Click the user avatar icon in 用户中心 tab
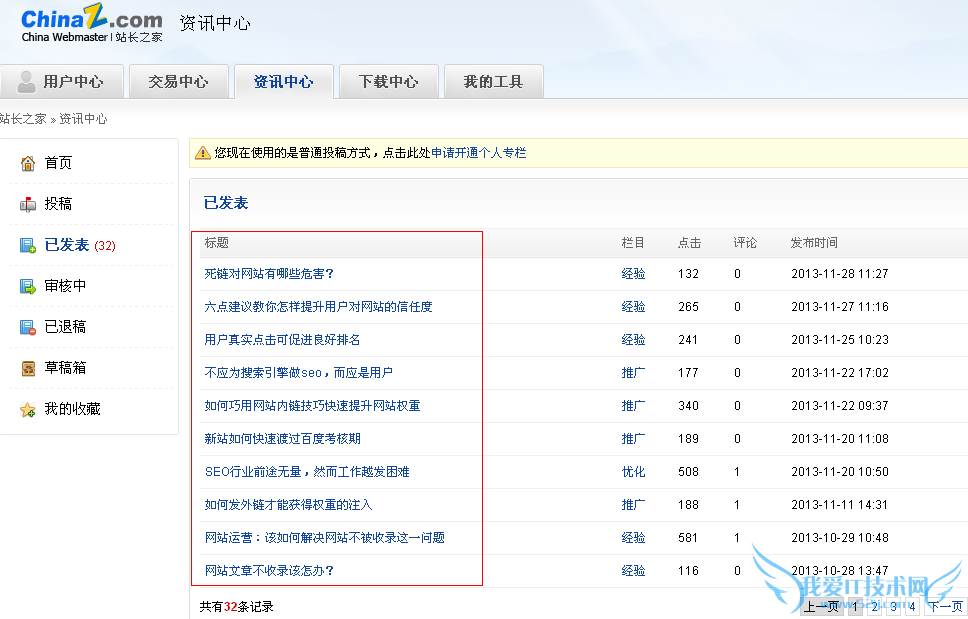The width and height of the screenshot is (968, 619). point(26,81)
